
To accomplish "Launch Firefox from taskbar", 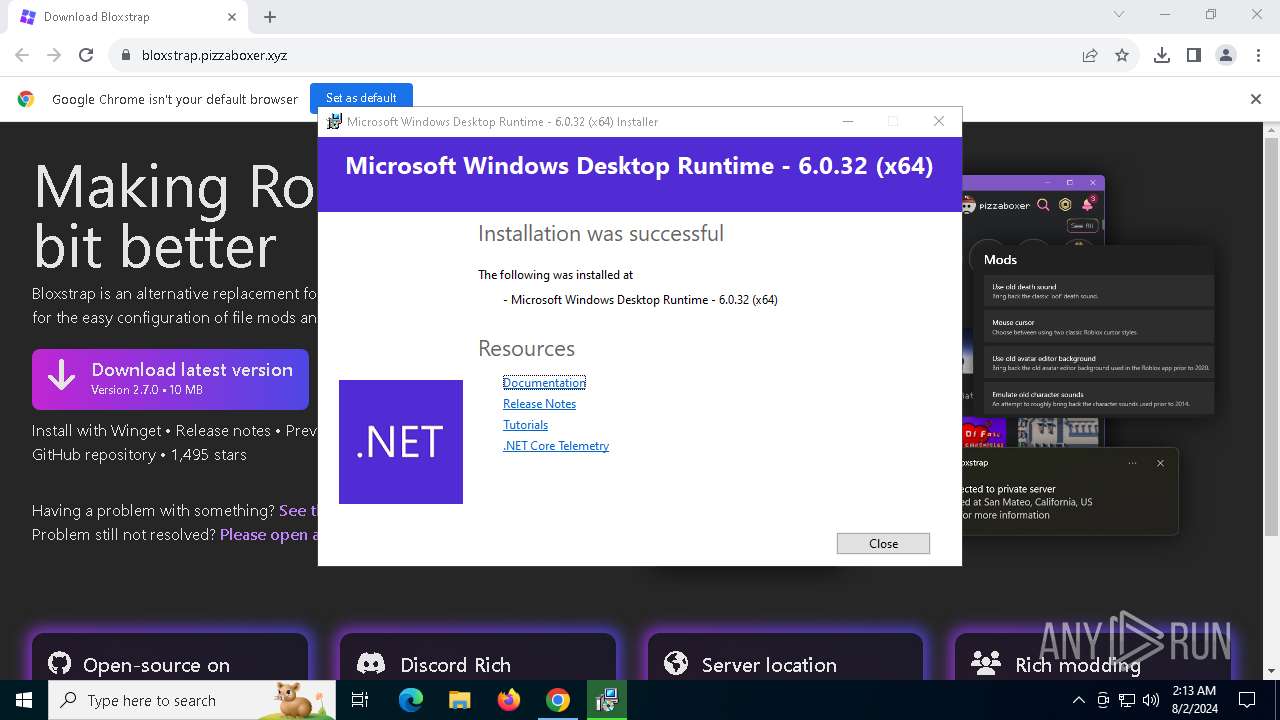I will (x=508, y=700).
